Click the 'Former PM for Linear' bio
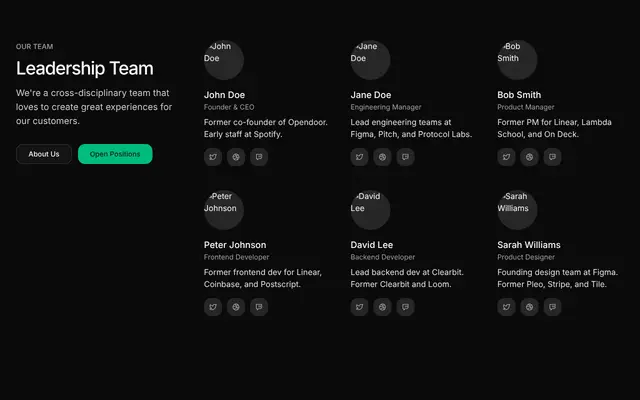This screenshot has width=640, height=400. (x=554, y=128)
